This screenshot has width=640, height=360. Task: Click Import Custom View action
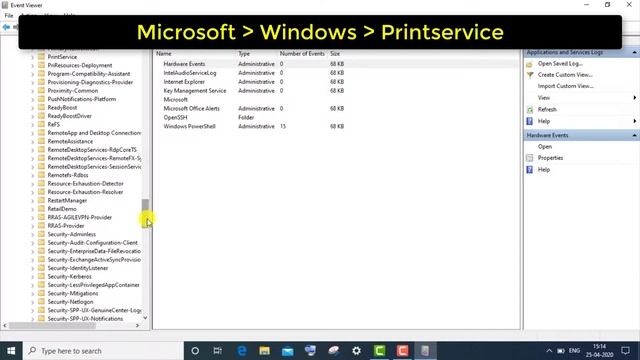click(x=565, y=86)
